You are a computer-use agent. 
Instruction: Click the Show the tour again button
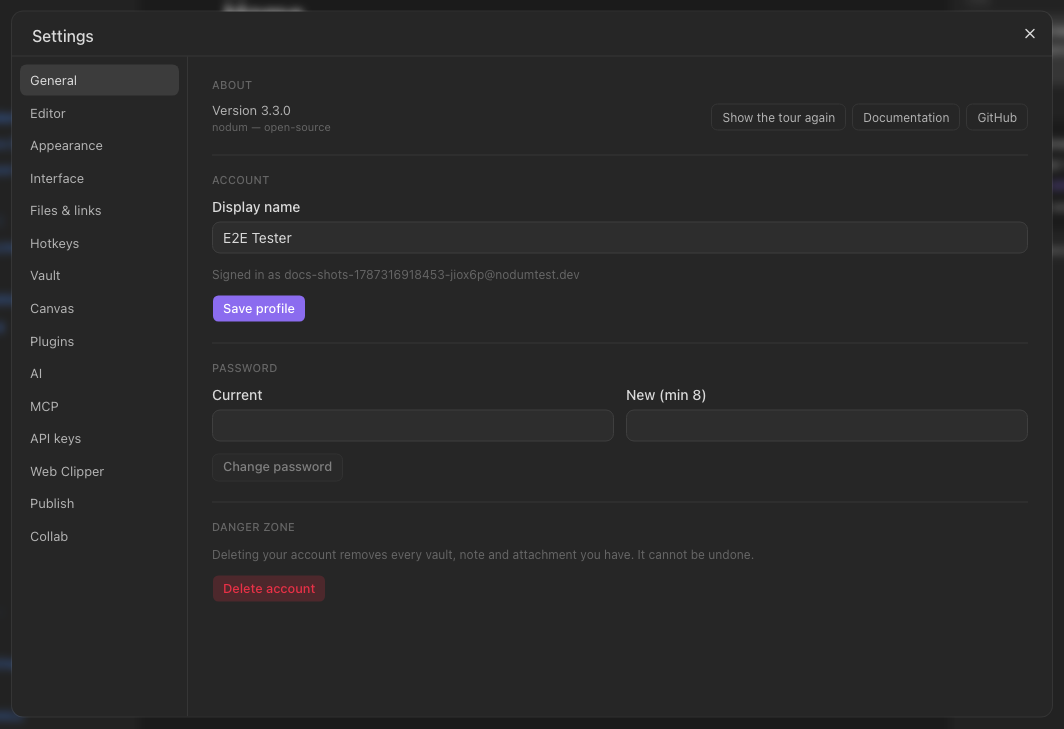pyautogui.click(x=778, y=117)
